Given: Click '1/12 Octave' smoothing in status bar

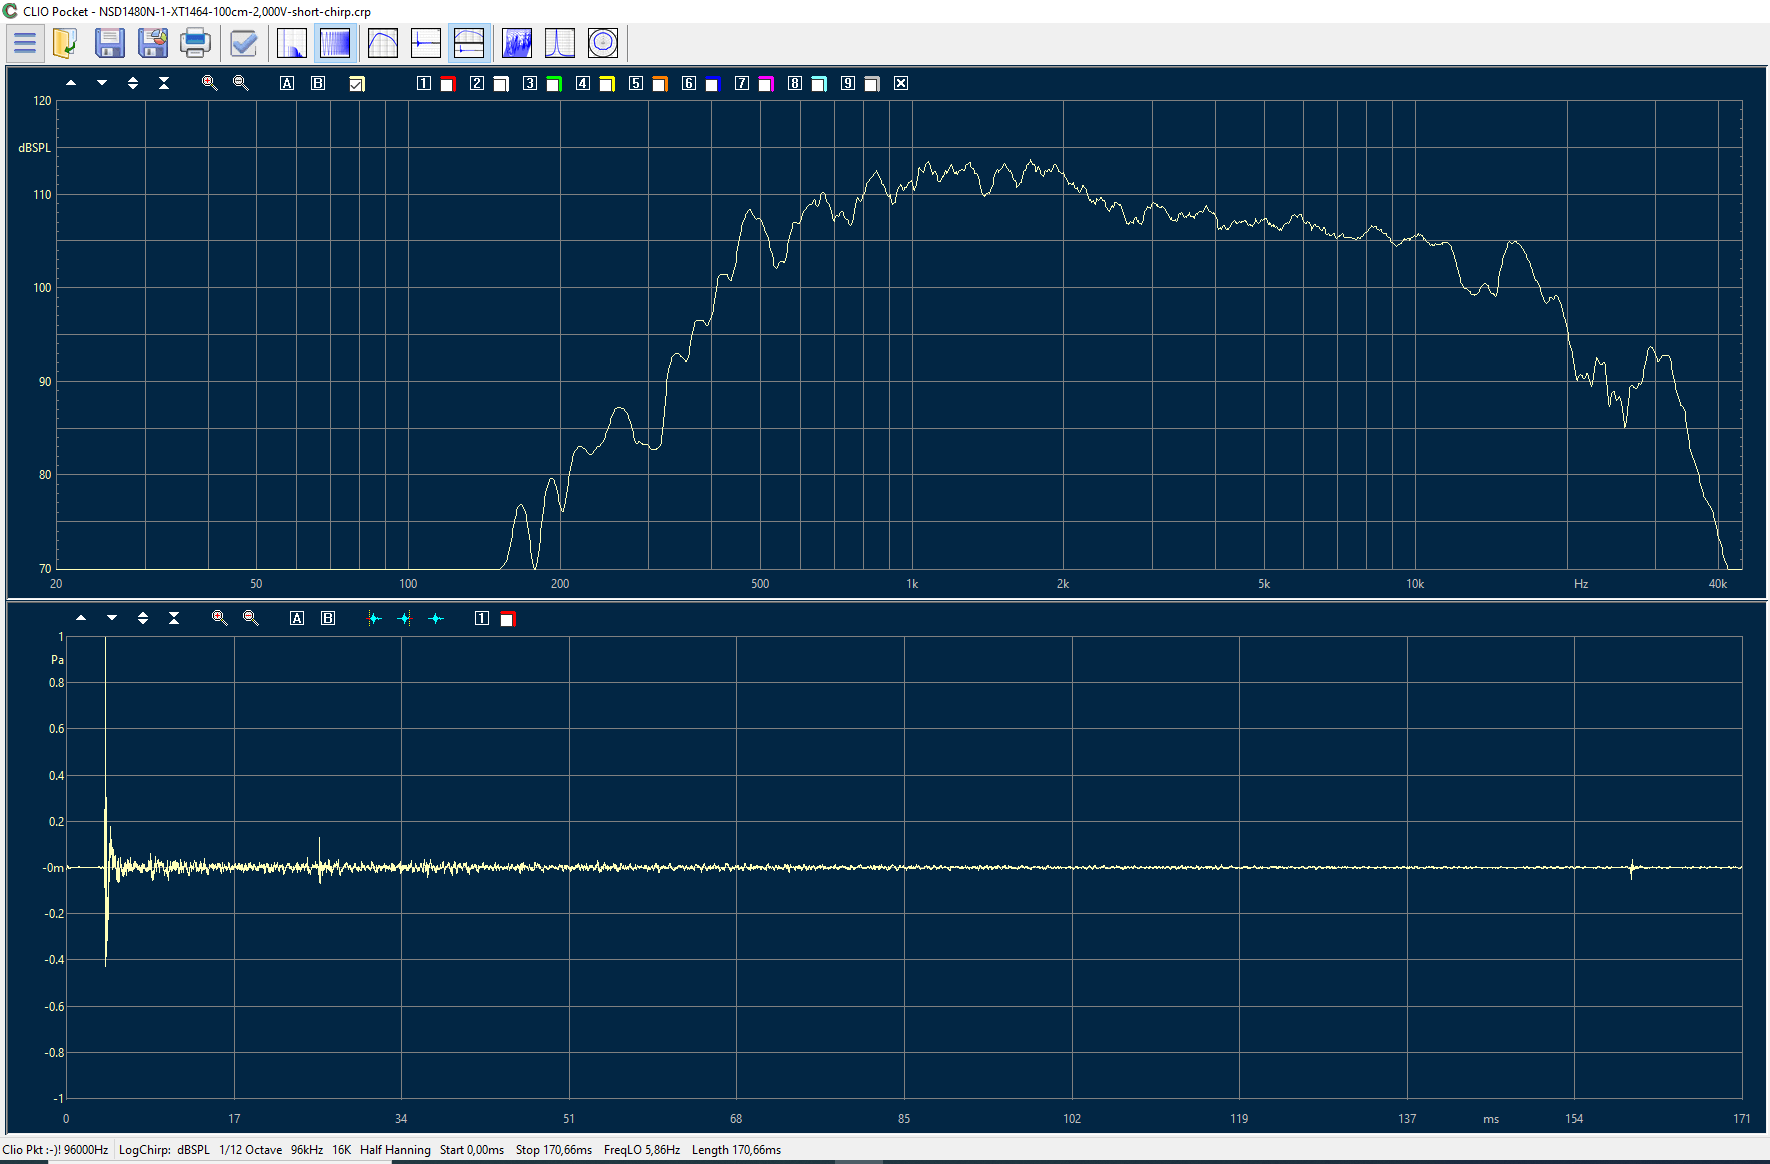Looking at the screenshot, I should coord(250,1150).
